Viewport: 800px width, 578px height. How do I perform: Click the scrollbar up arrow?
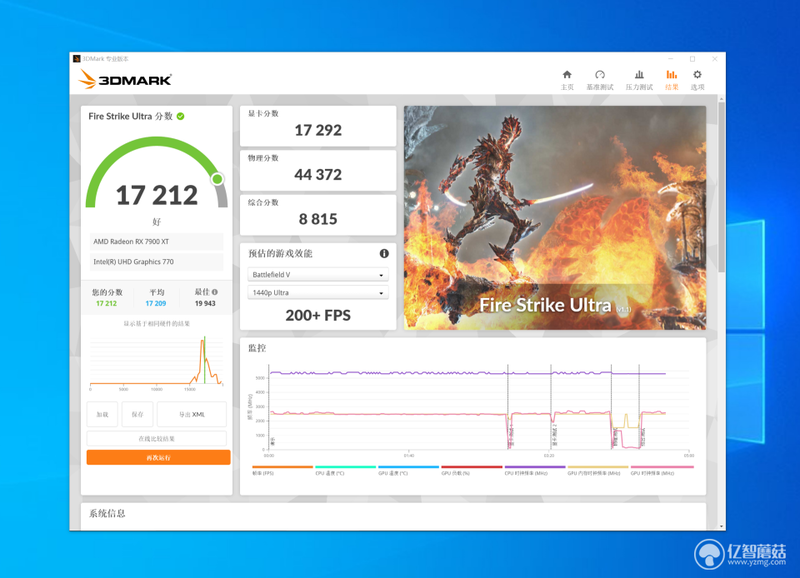[x=721, y=98]
